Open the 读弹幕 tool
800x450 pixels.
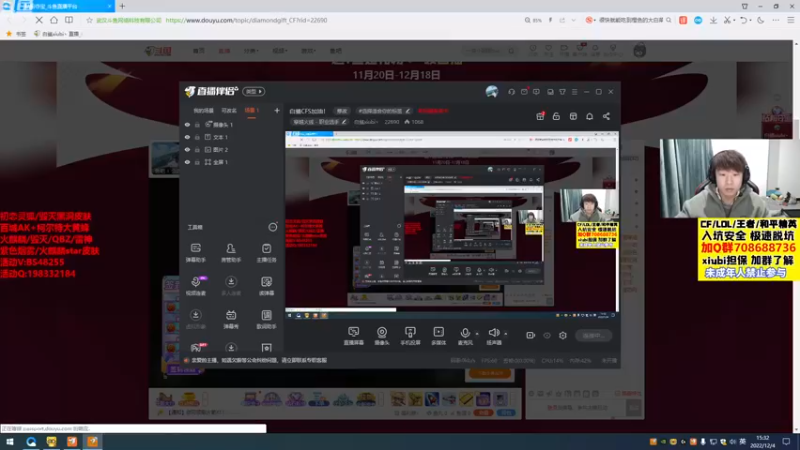pos(266,286)
